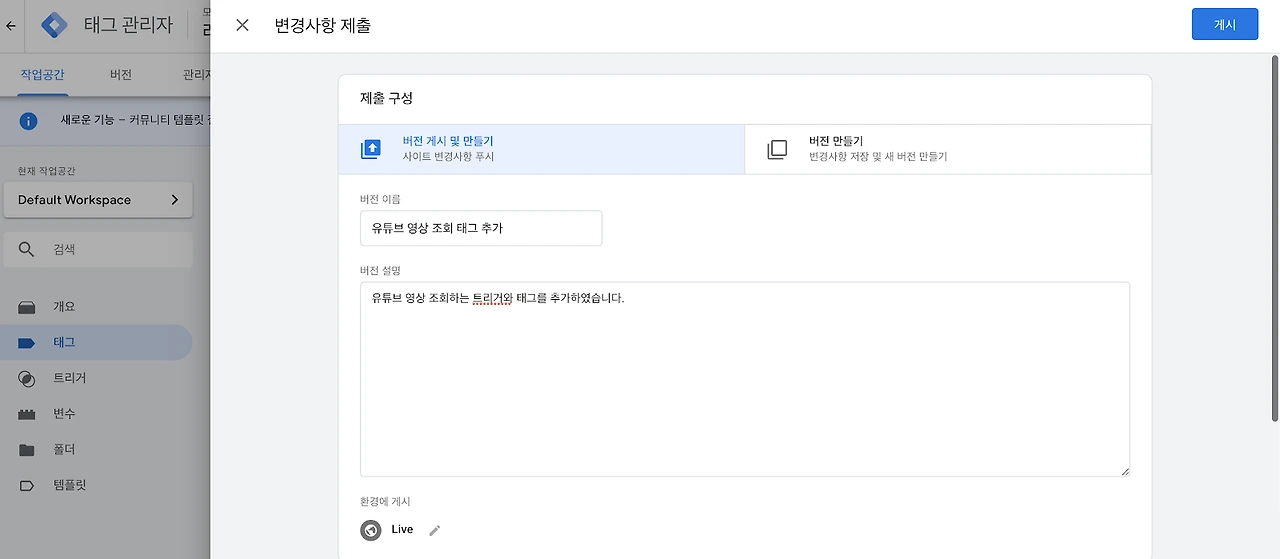Click the Tag Manager logo icon
Image resolution: width=1280 pixels, height=559 pixels.
(55, 26)
